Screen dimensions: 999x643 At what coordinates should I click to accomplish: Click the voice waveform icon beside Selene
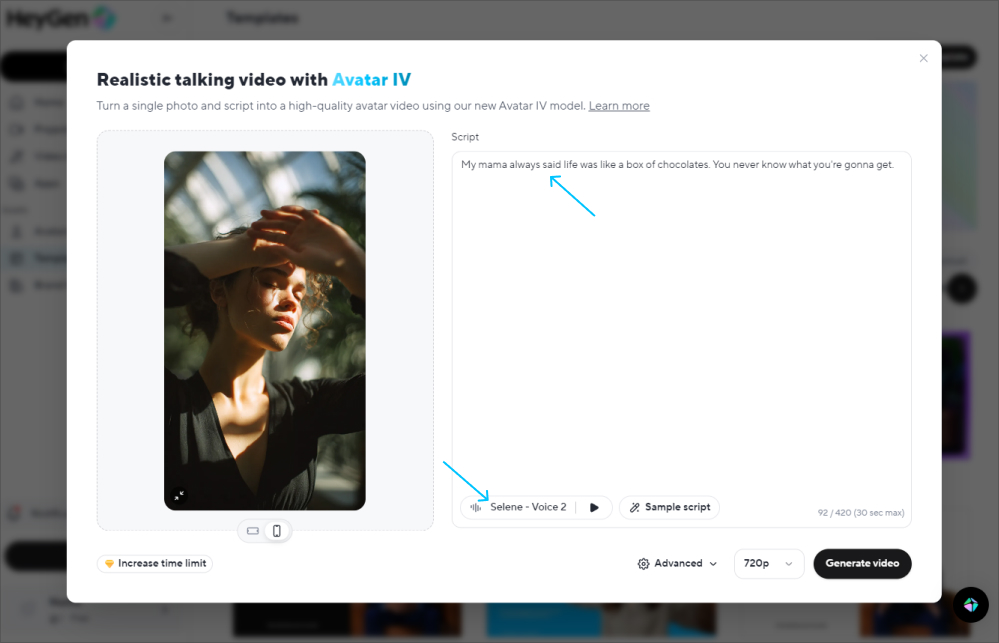476,508
